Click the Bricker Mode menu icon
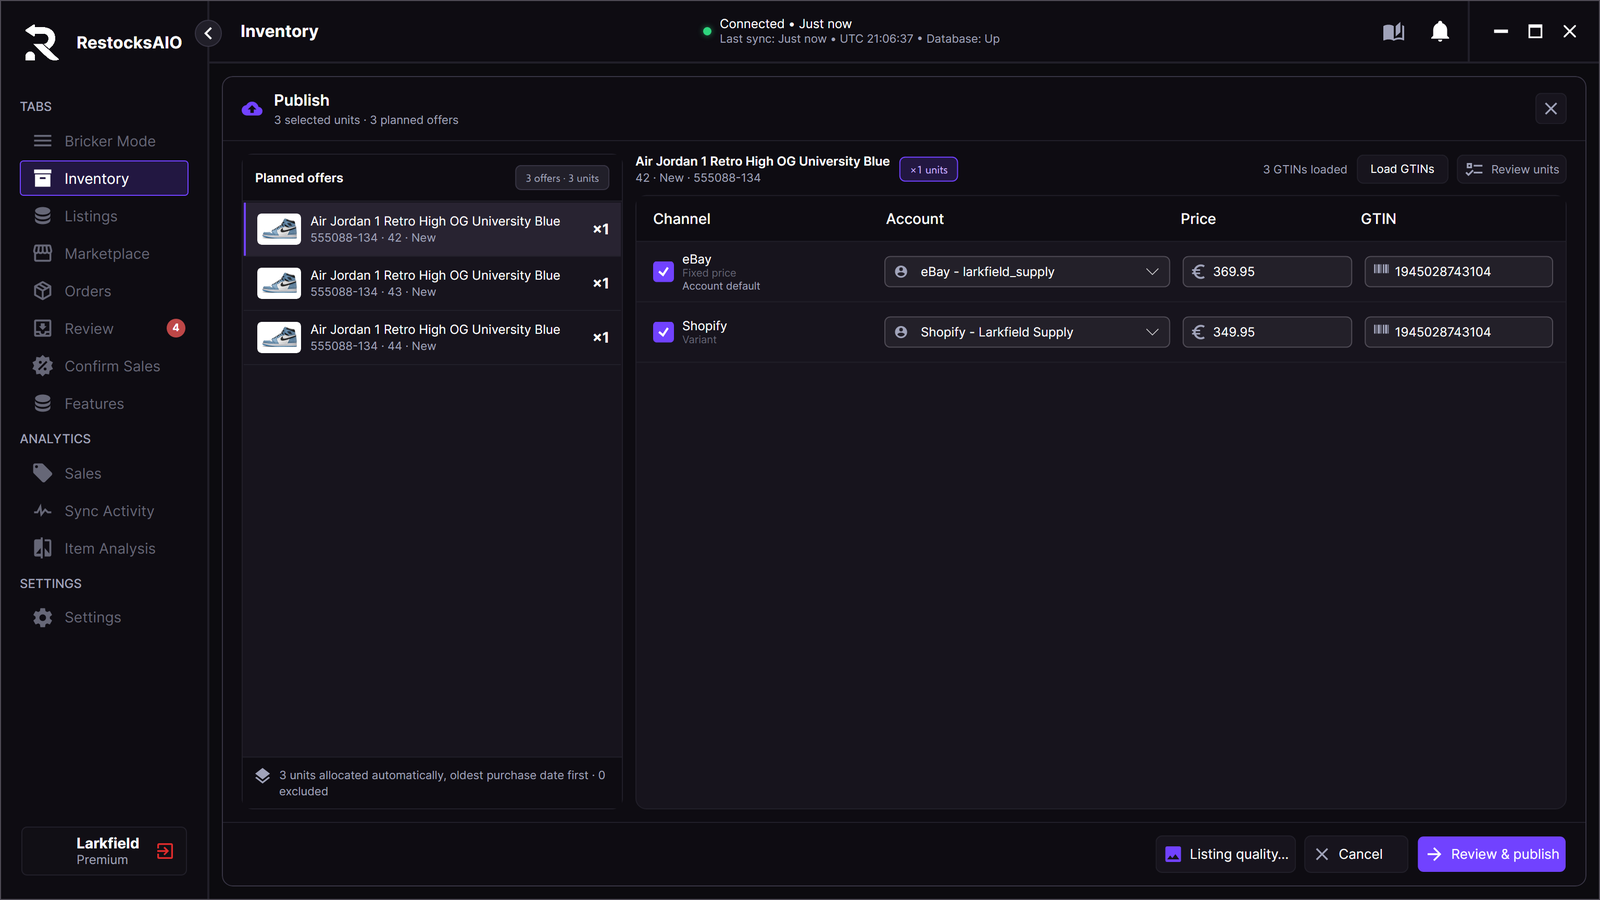1600x900 pixels. (42, 141)
